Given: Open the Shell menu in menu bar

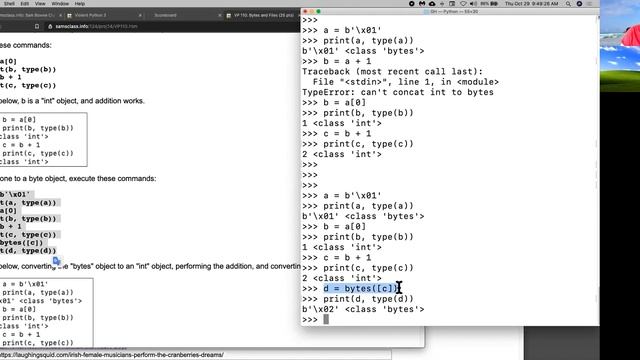Looking at the screenshot, I should (x=9, y=4).
